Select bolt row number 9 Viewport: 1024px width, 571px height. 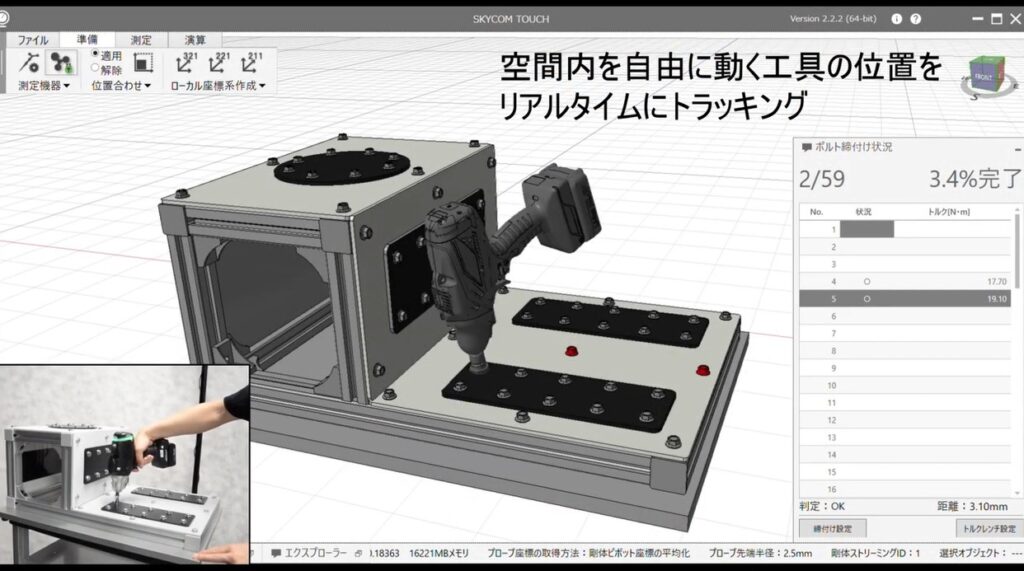pyautogui.click(x=905, y=368)
